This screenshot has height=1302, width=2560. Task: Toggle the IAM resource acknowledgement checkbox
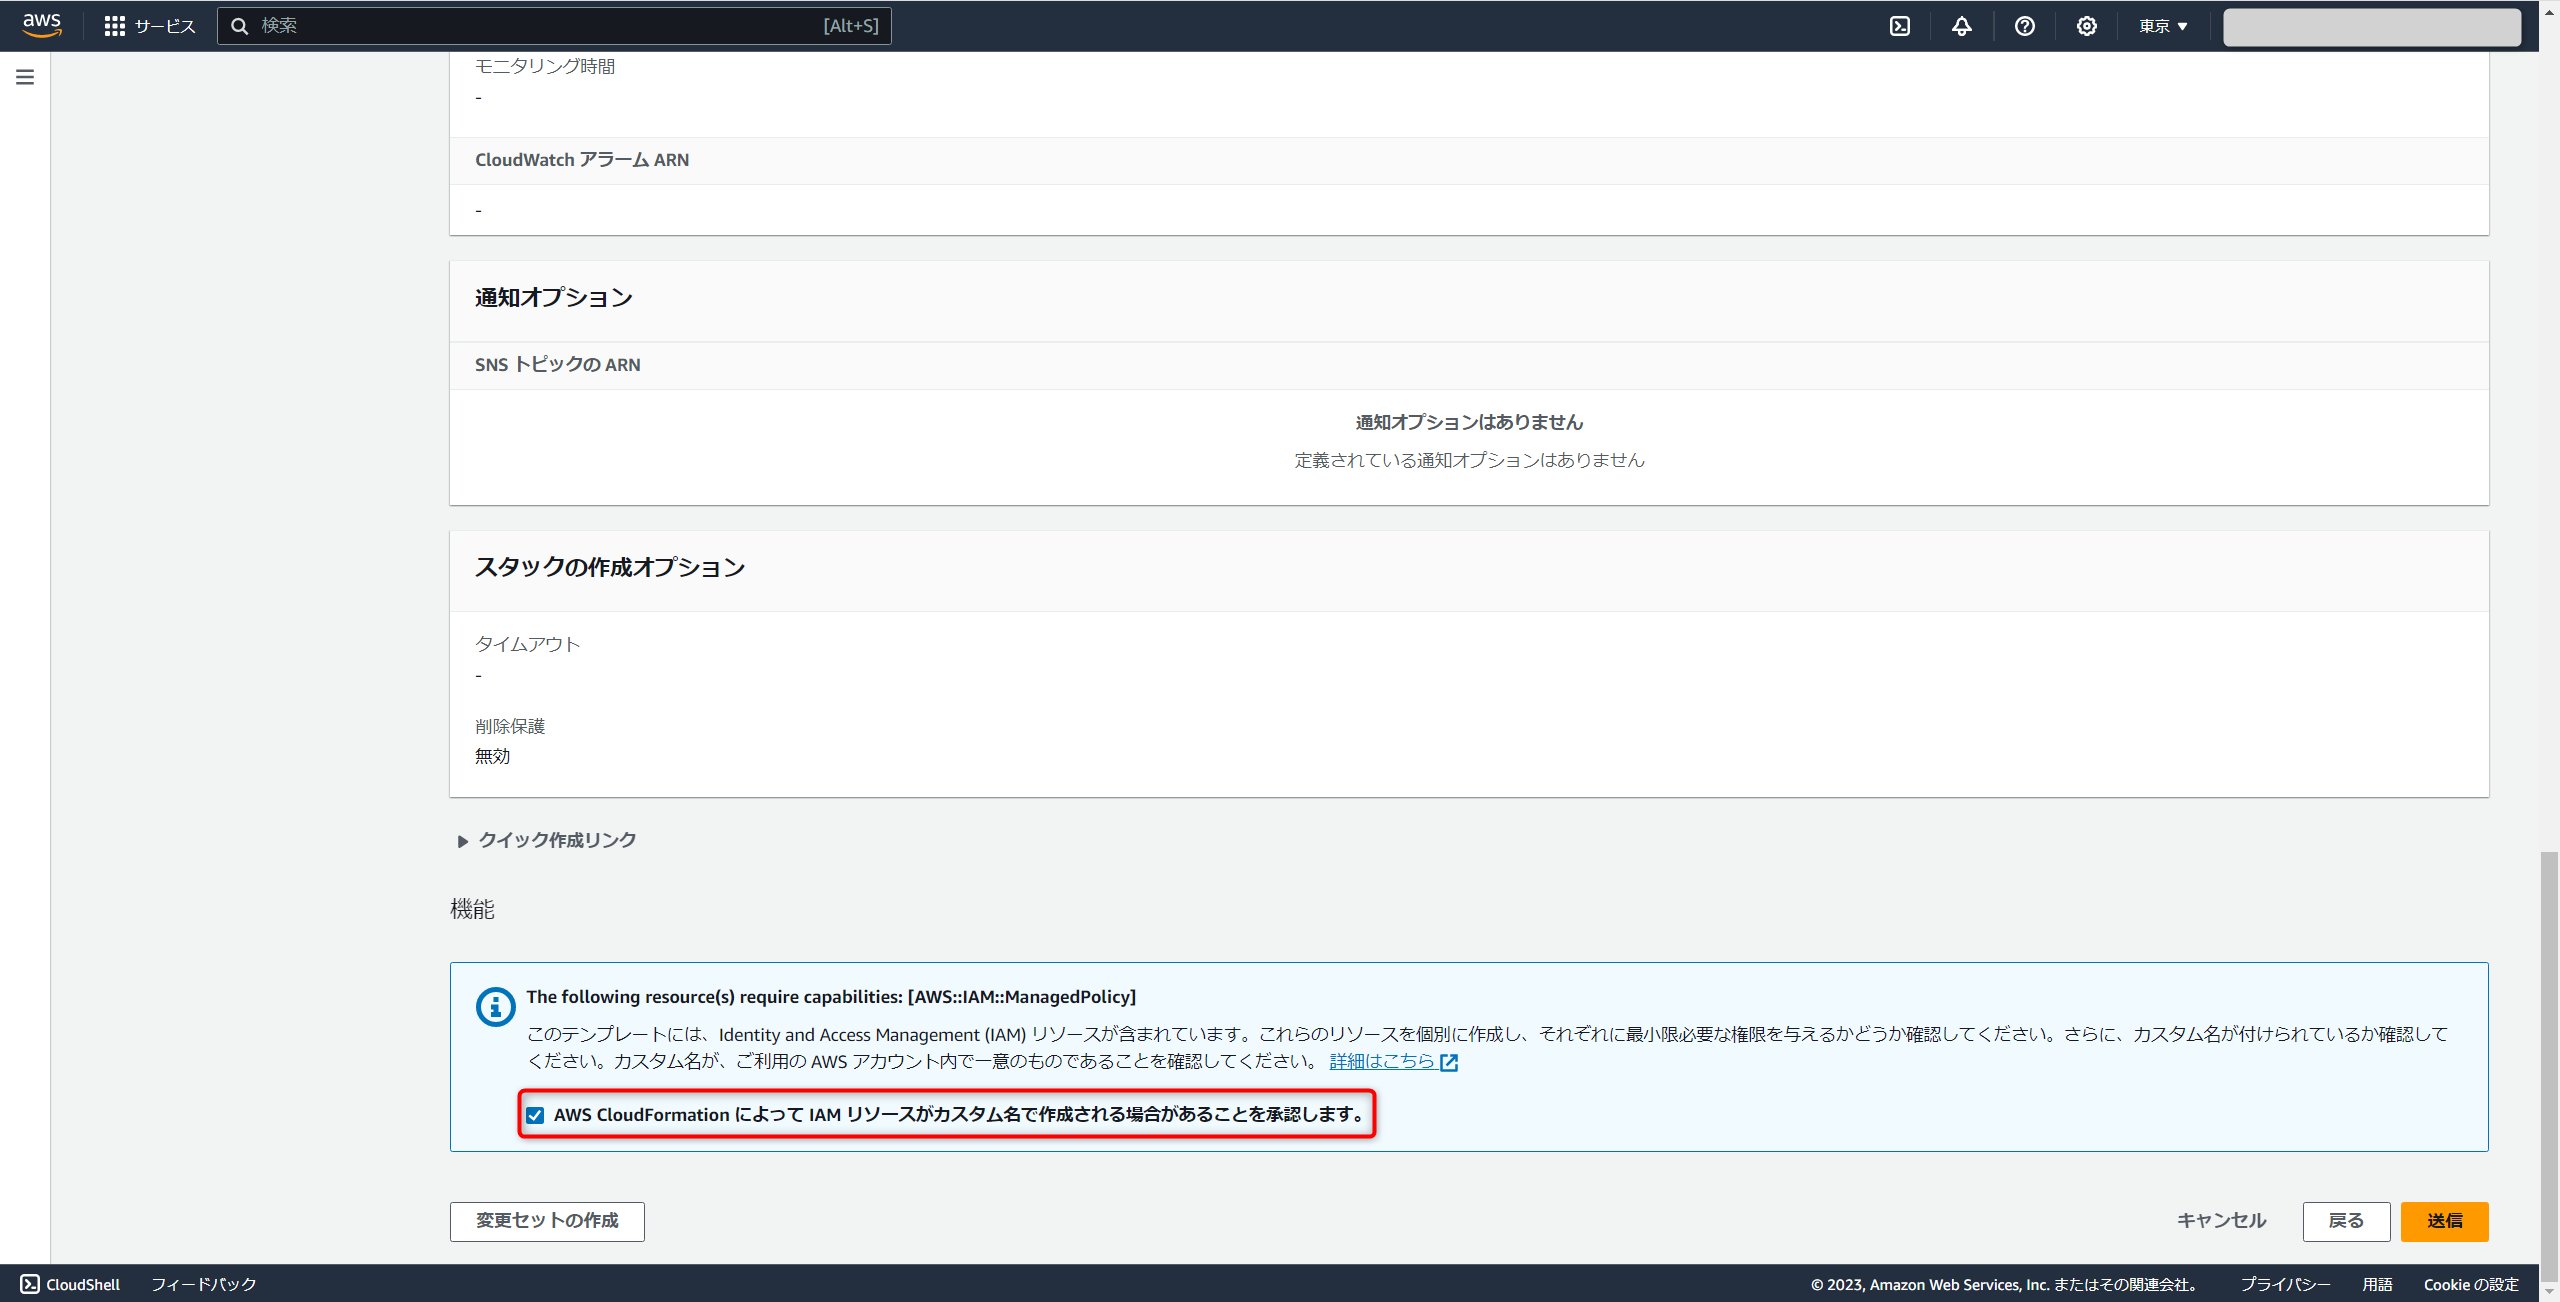(535, 1115)
